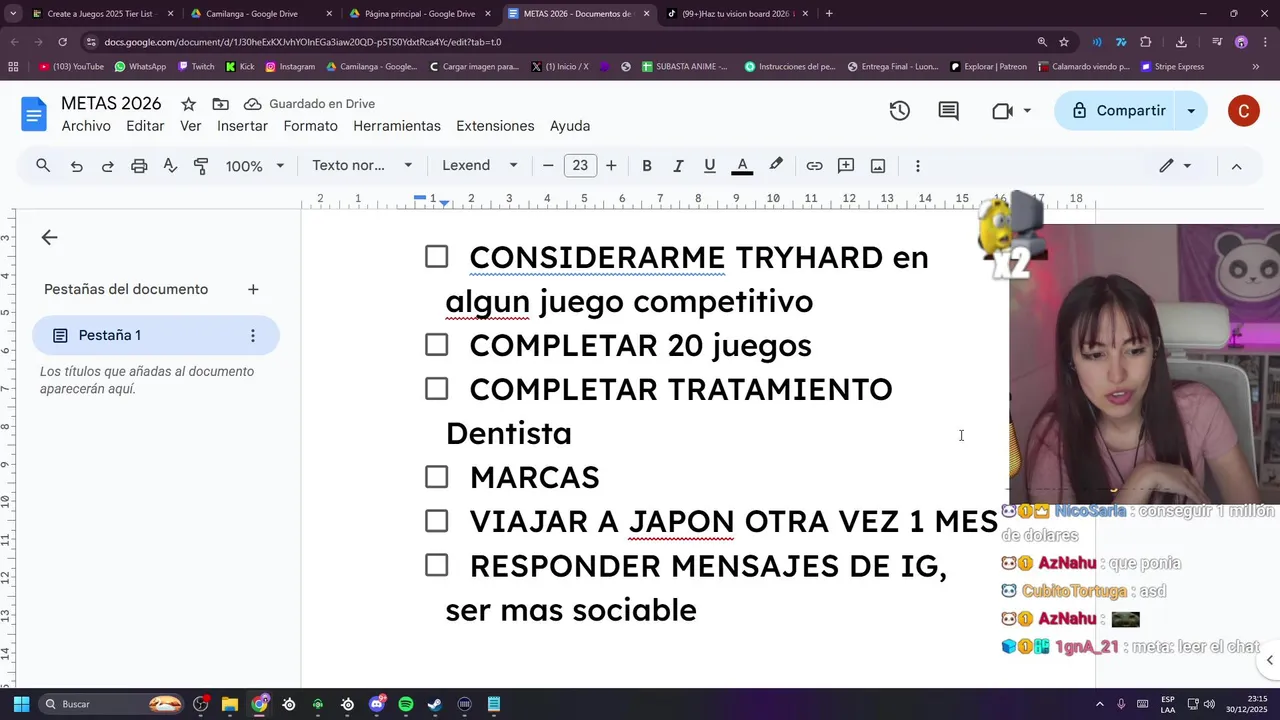Check CONSIDERARME TRYHARD checkbox
Screen dimensions: 1280x720
coord(436,257)
